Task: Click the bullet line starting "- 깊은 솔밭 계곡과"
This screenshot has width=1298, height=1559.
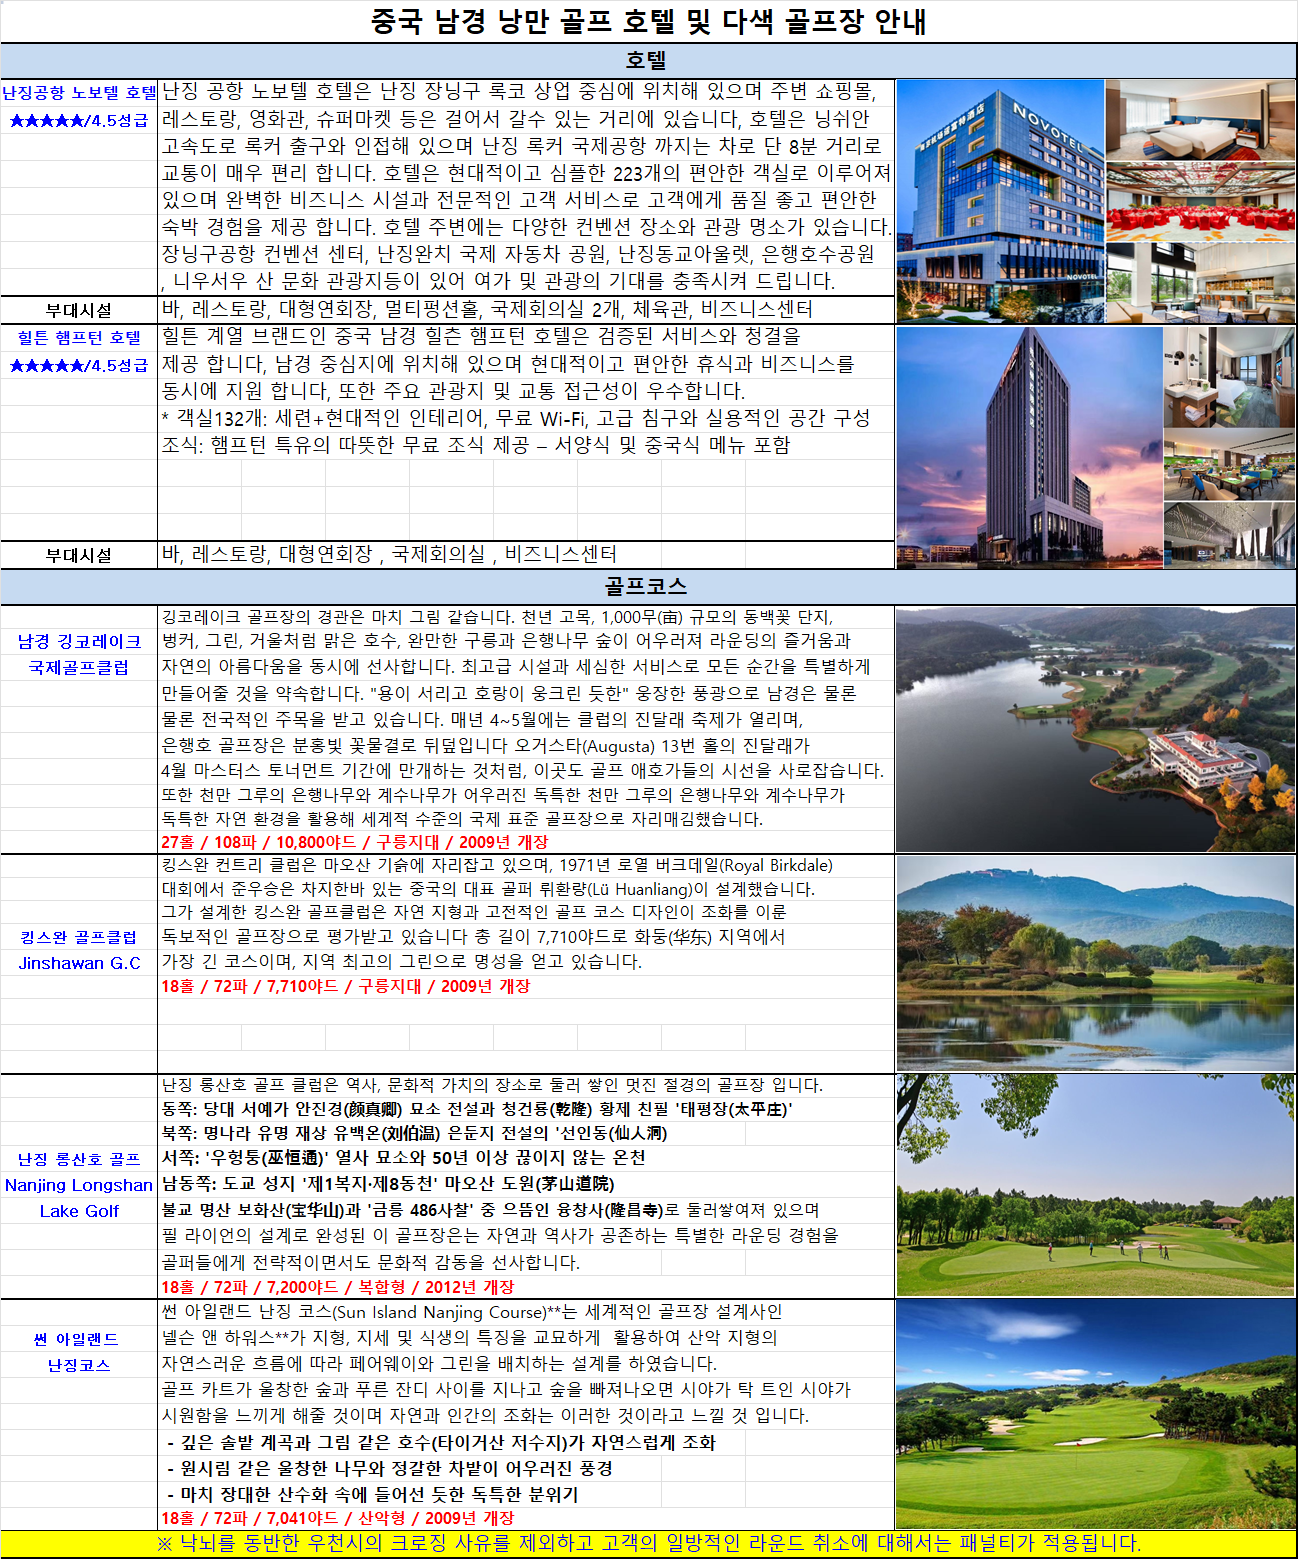Action: [x=440, y=1442]
